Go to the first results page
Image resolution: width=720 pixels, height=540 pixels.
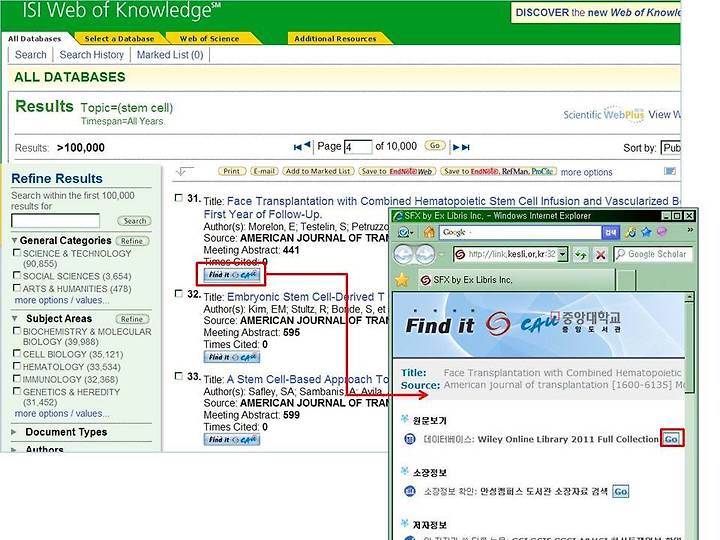pyautogui.click(x=297, y=147)
